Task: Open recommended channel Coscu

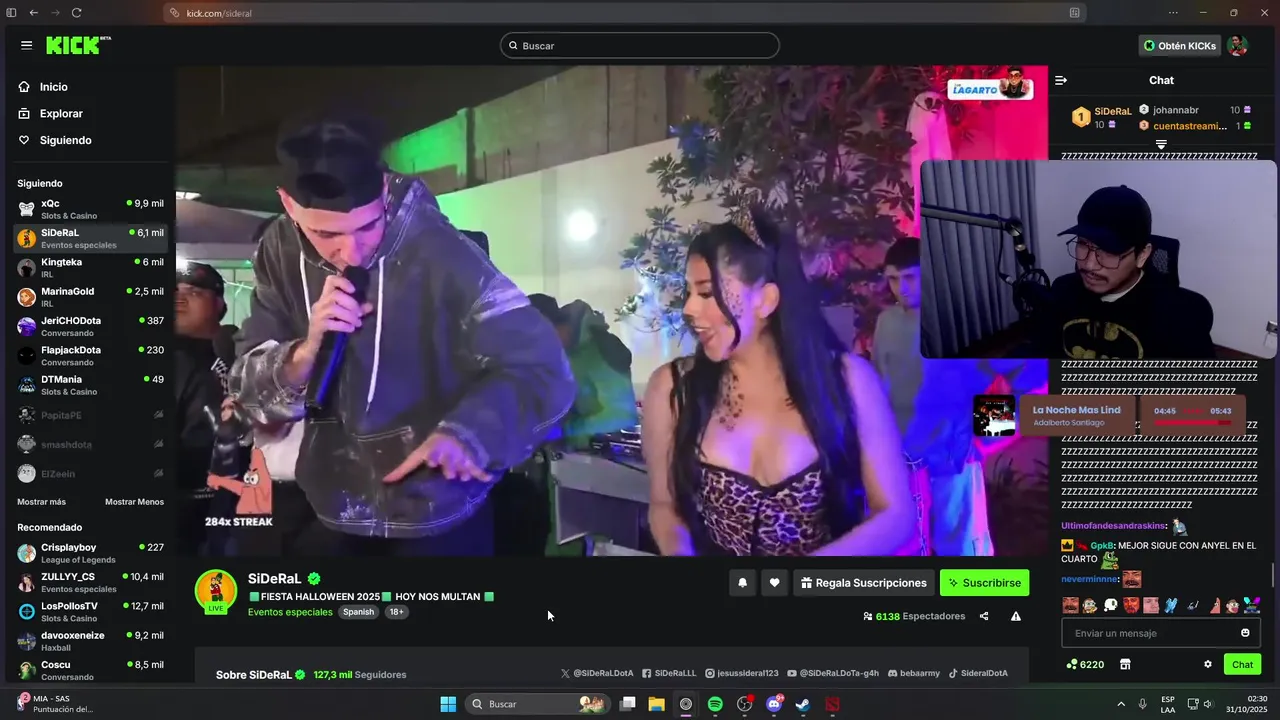Action: [90, 670]
